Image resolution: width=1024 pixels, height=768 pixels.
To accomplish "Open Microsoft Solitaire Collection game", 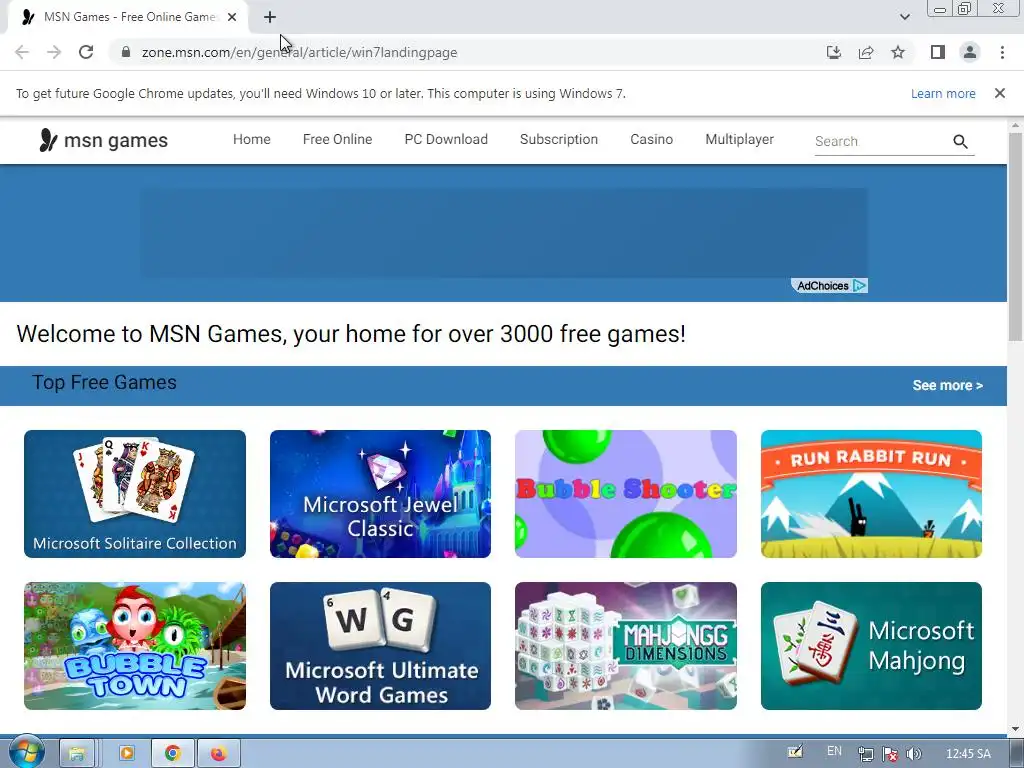I will pyautogui.click(x=135, y=494).
